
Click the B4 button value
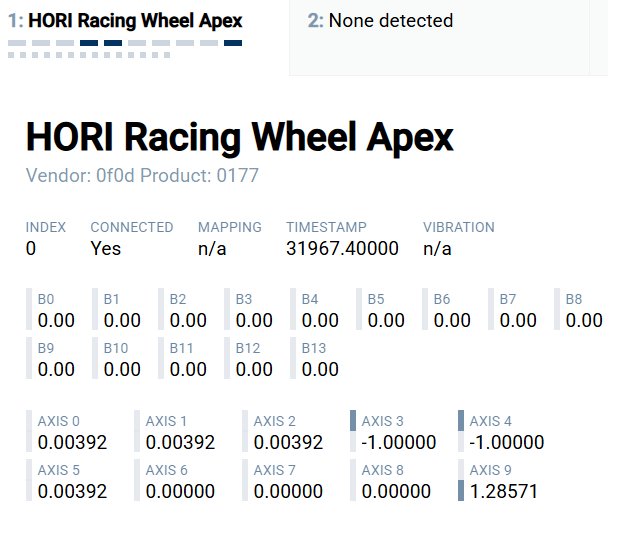320,320
